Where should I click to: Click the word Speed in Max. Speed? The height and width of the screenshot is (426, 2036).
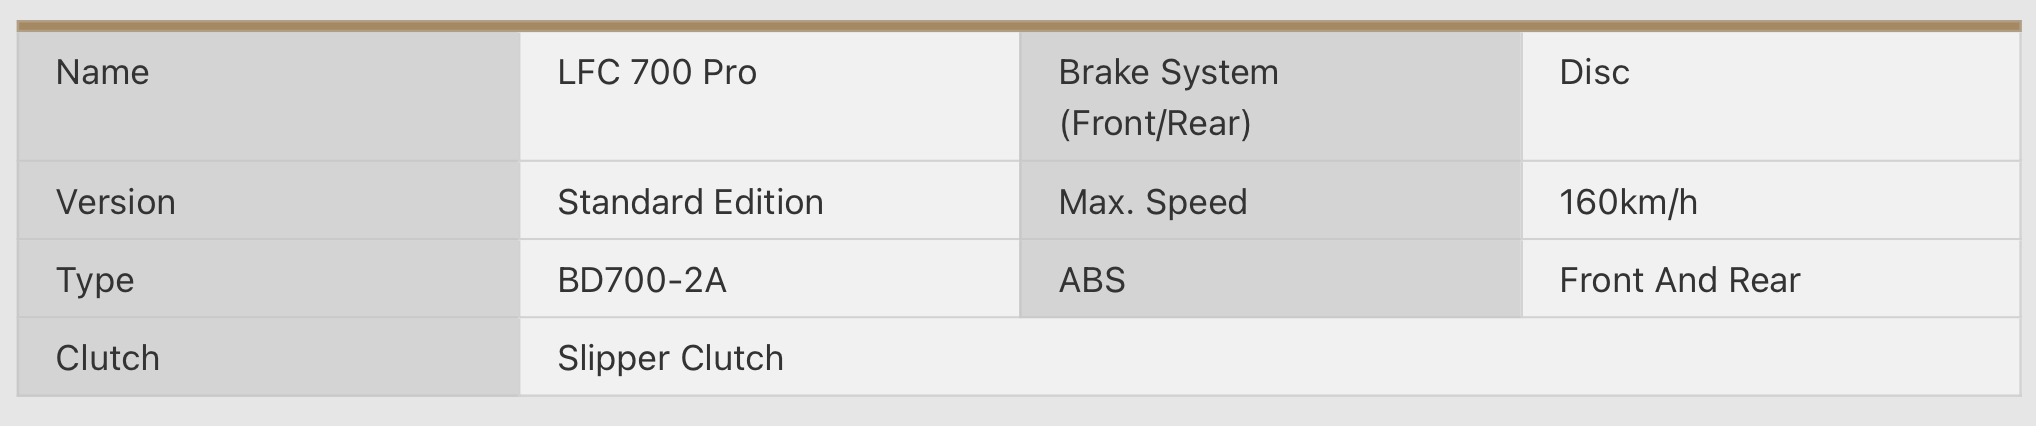(1197, 203)
